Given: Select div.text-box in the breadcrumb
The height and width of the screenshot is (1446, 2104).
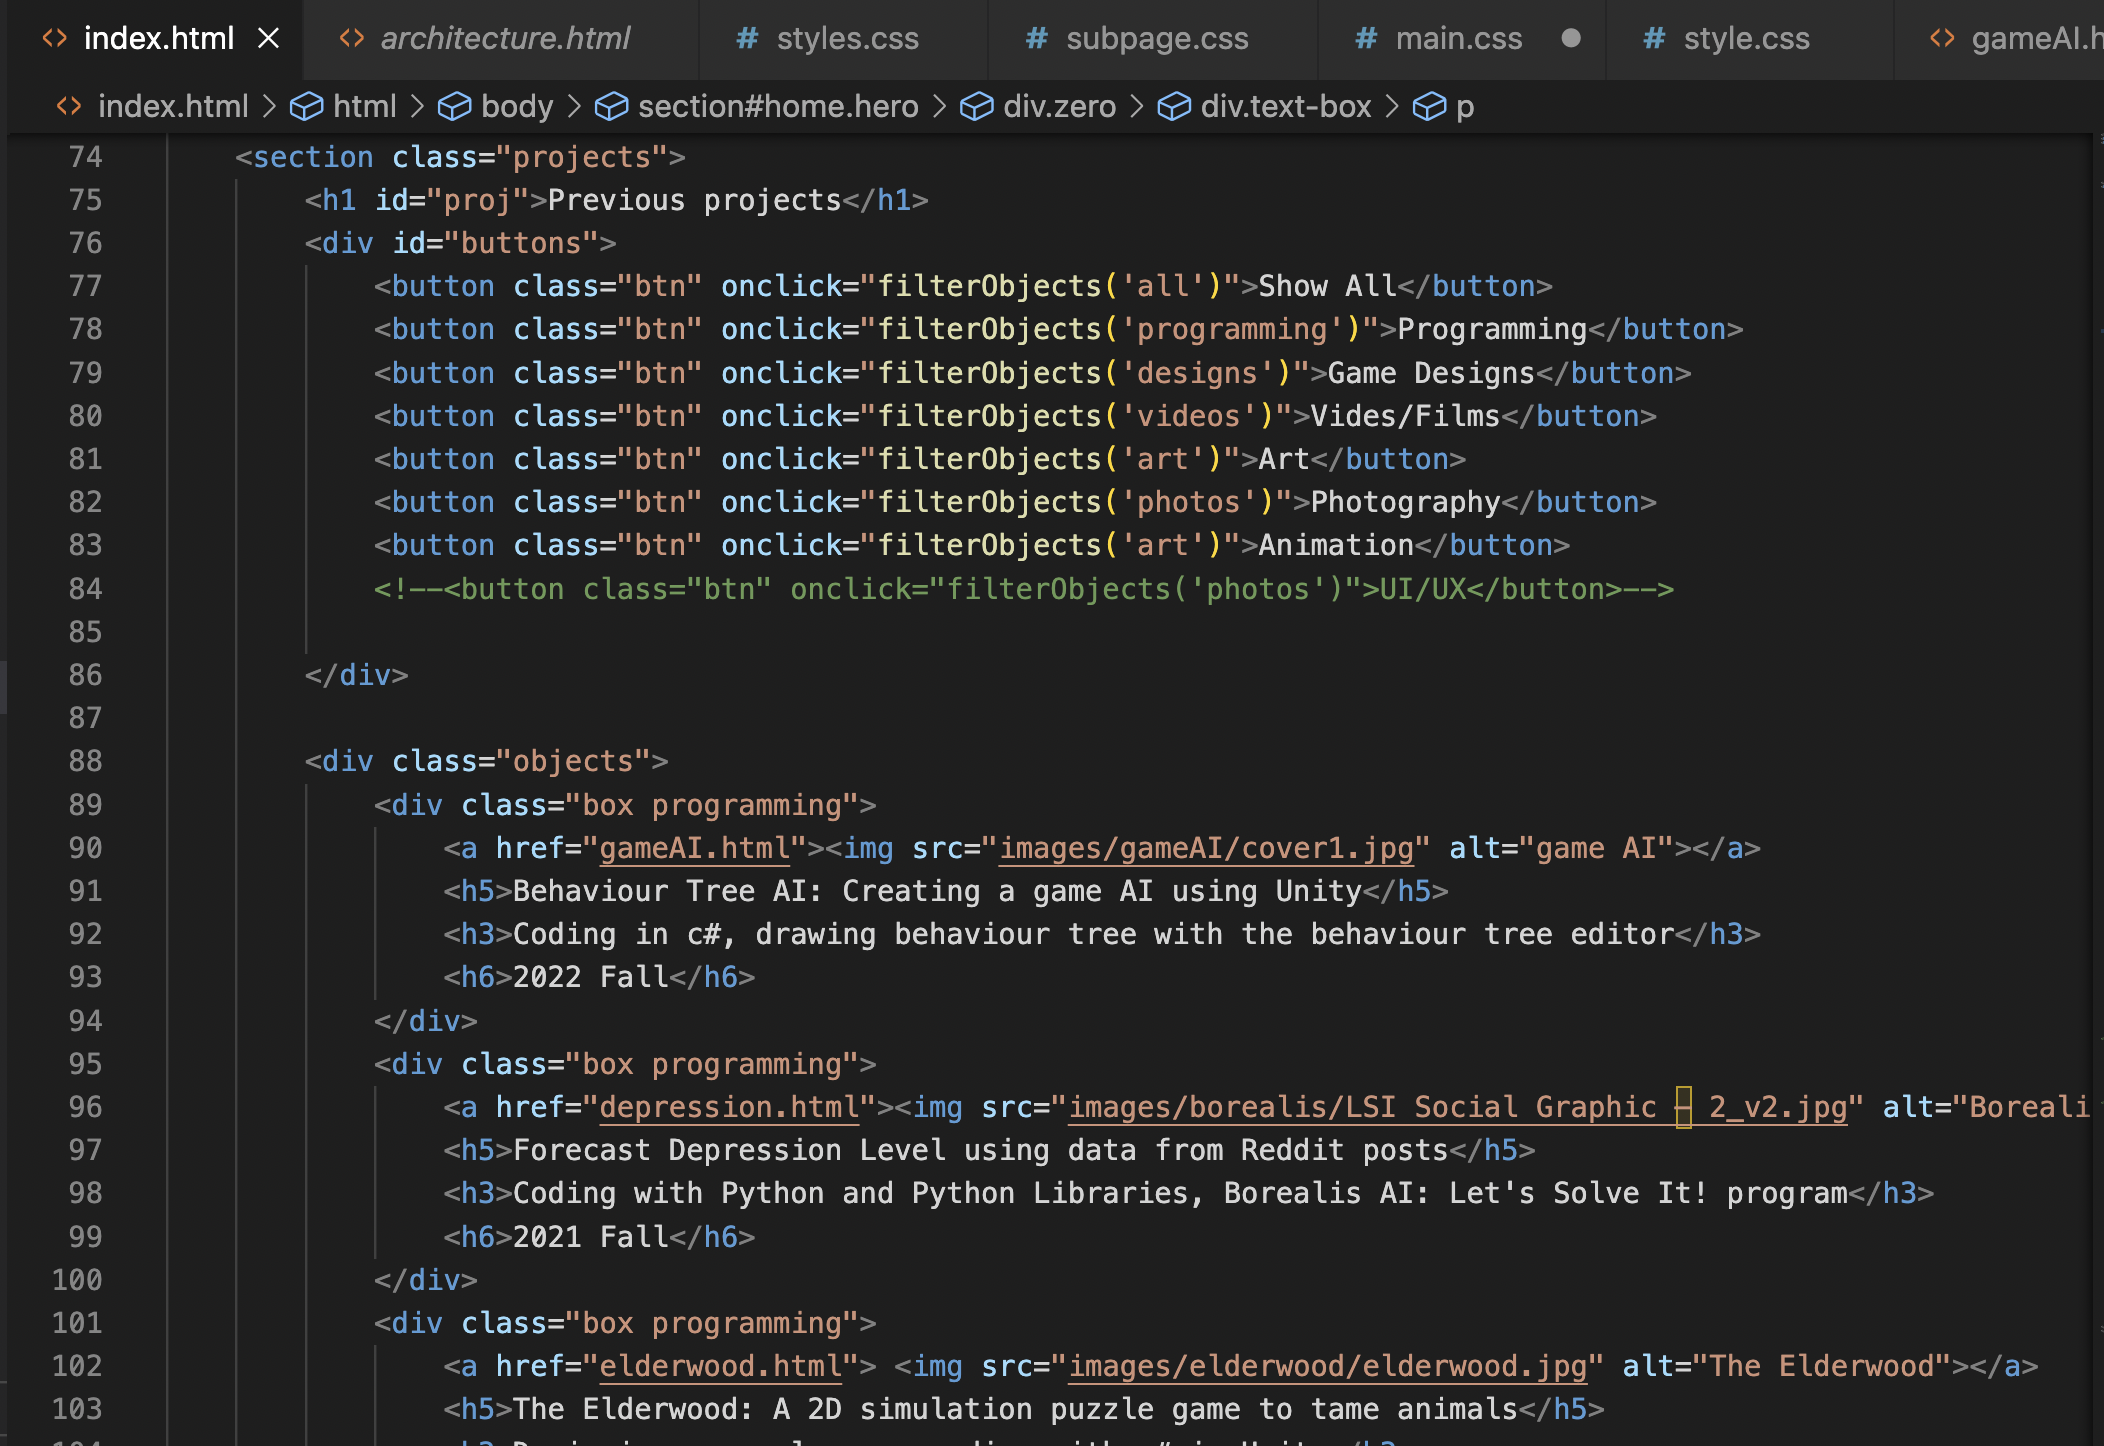Looking at the screenshot, I should click(1286, 106).
